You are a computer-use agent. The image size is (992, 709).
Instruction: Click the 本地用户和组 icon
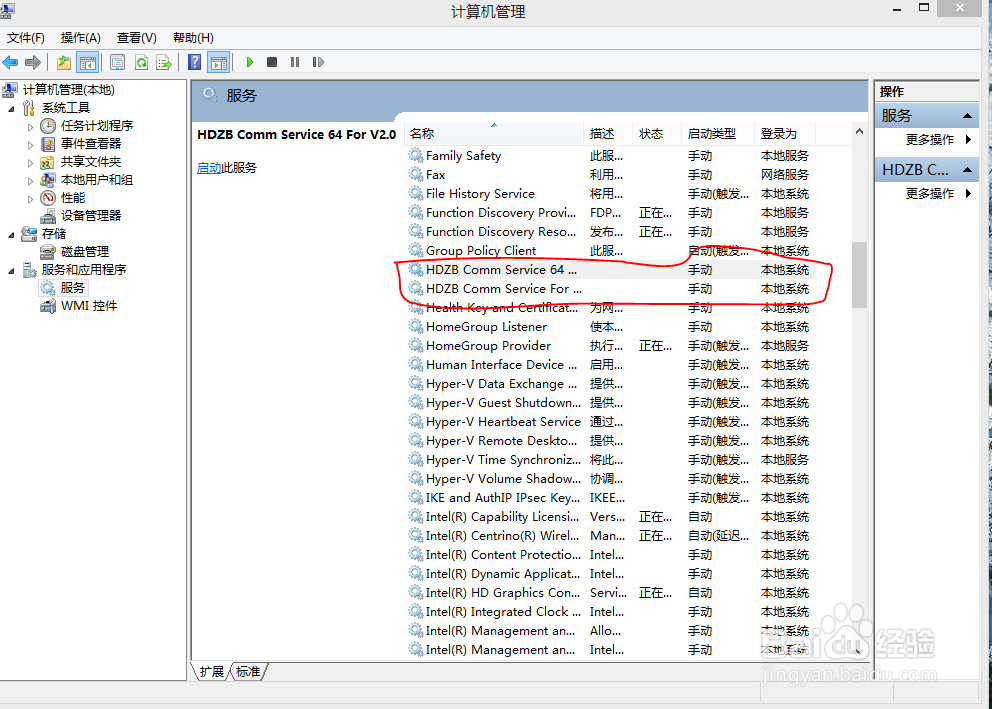[48, 180]
